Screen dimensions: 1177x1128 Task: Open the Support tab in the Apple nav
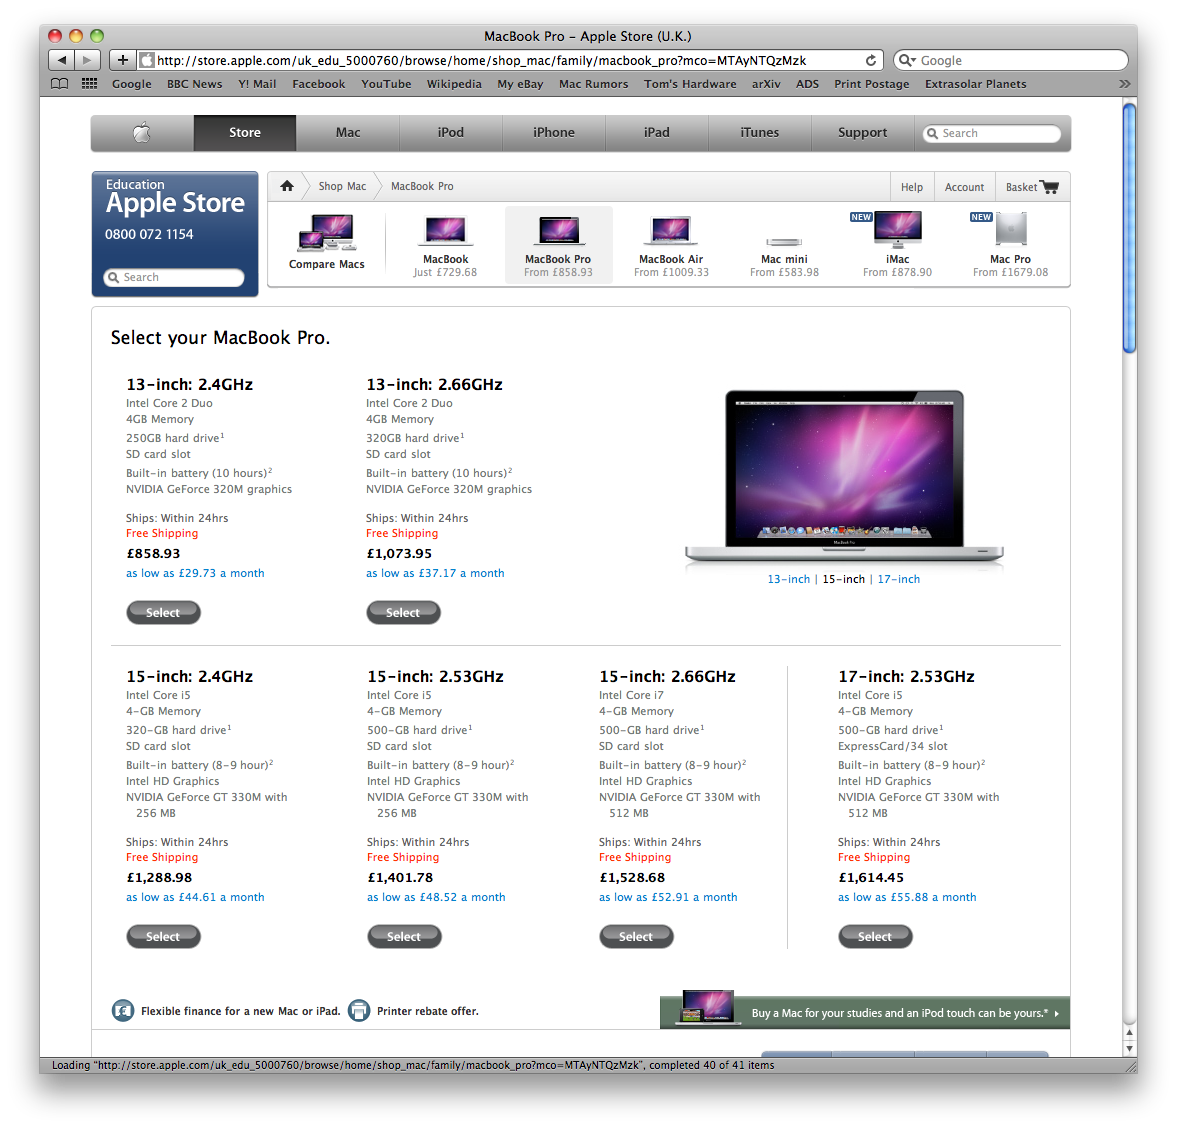click(862, 133)
